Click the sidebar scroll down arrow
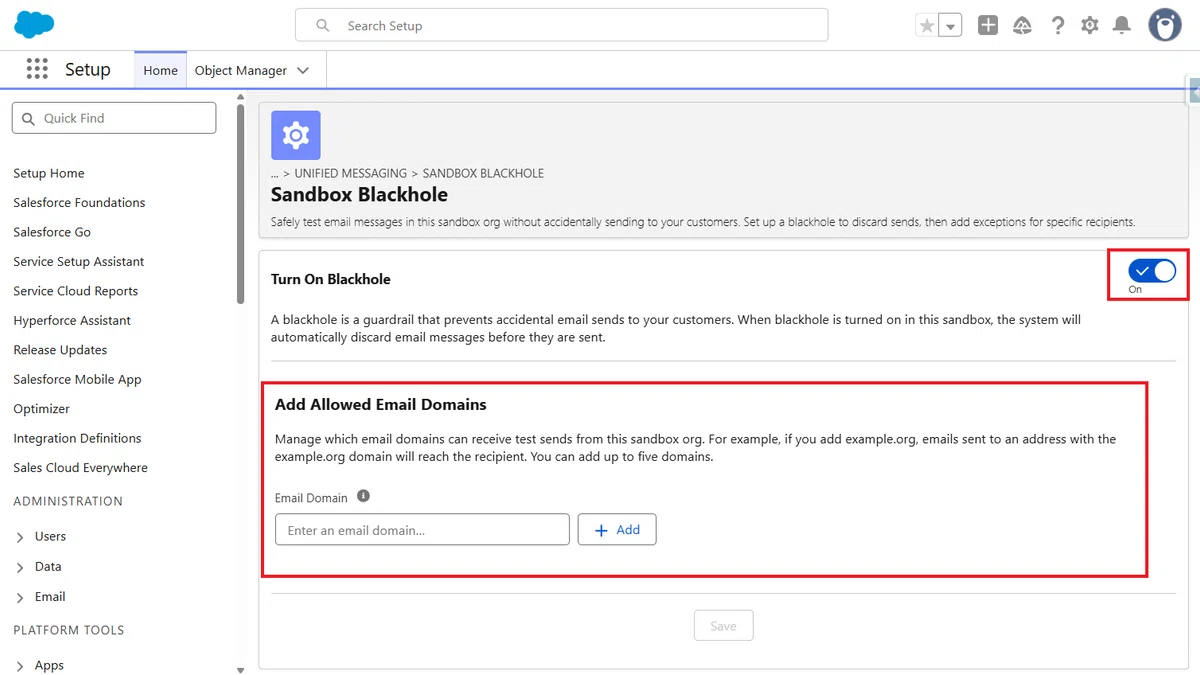The image size is (1200, 675). (x=240, y=669)
